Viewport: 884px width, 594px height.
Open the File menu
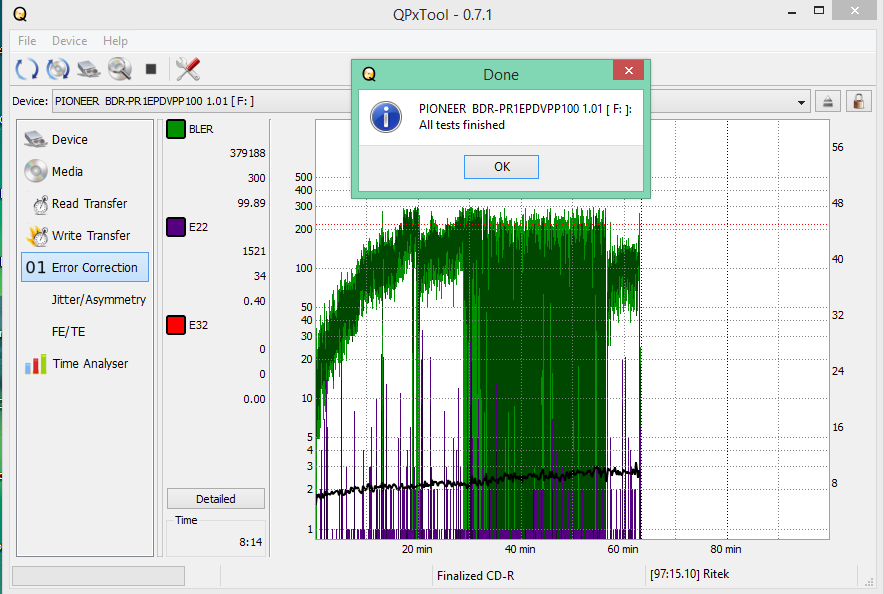[x=27, y=41]
